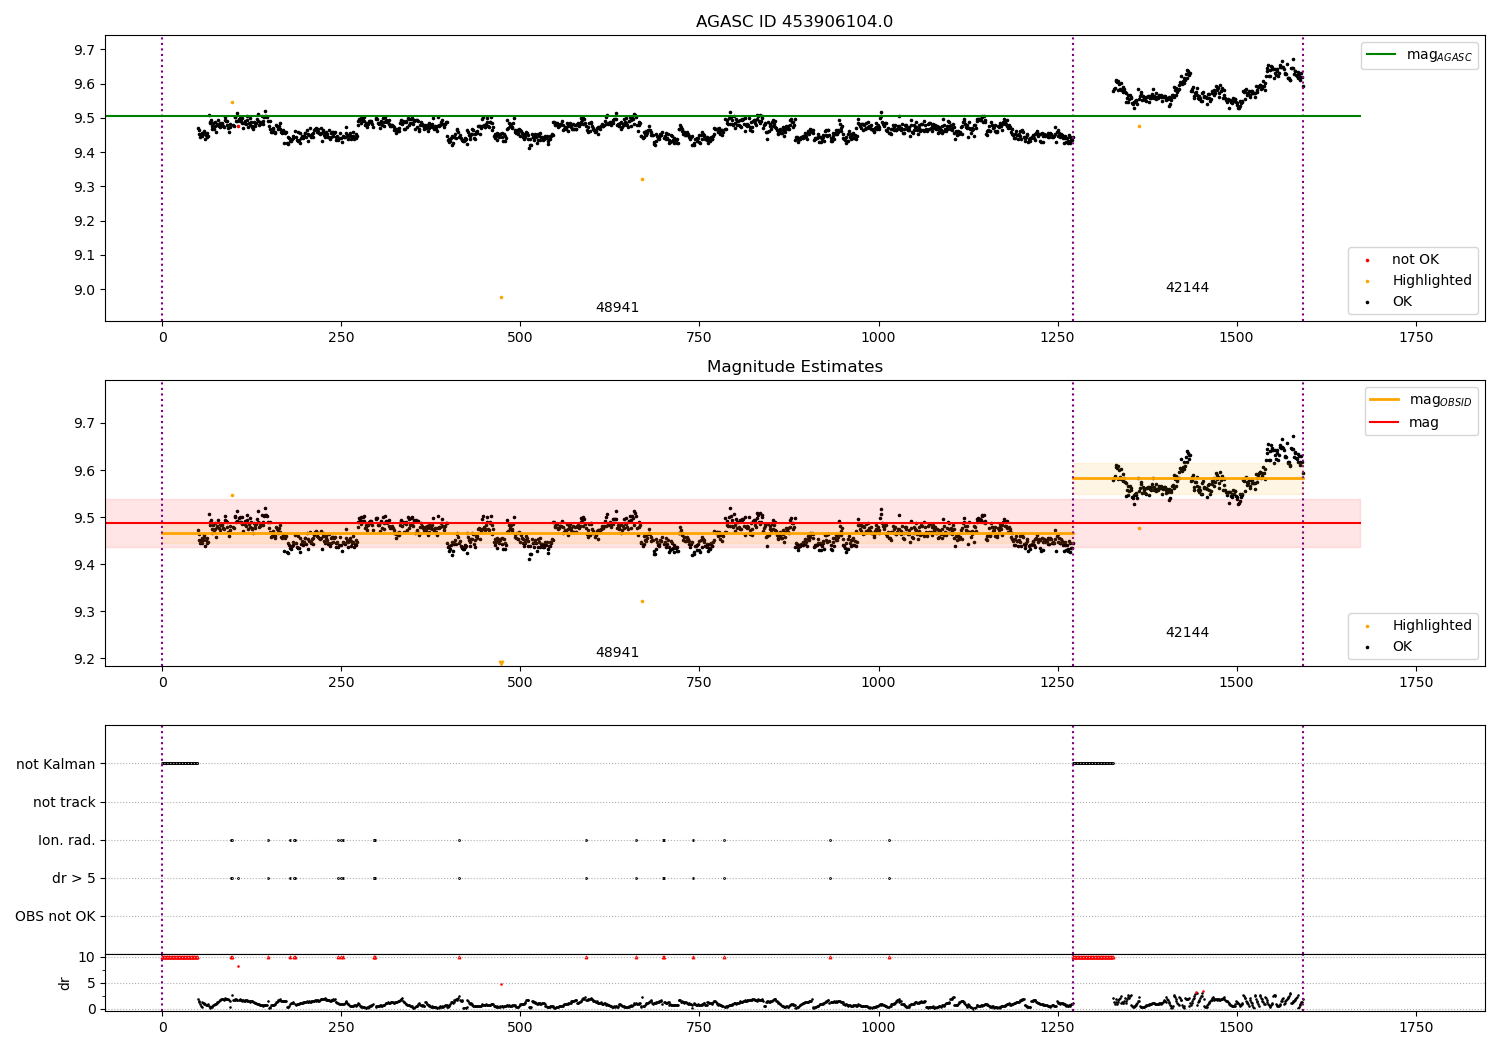Click the orange outlier near 9.3 in the middle plot
Image resolution: width=1500 pixels, height=1050 pixels.
(x=642, y=601)
